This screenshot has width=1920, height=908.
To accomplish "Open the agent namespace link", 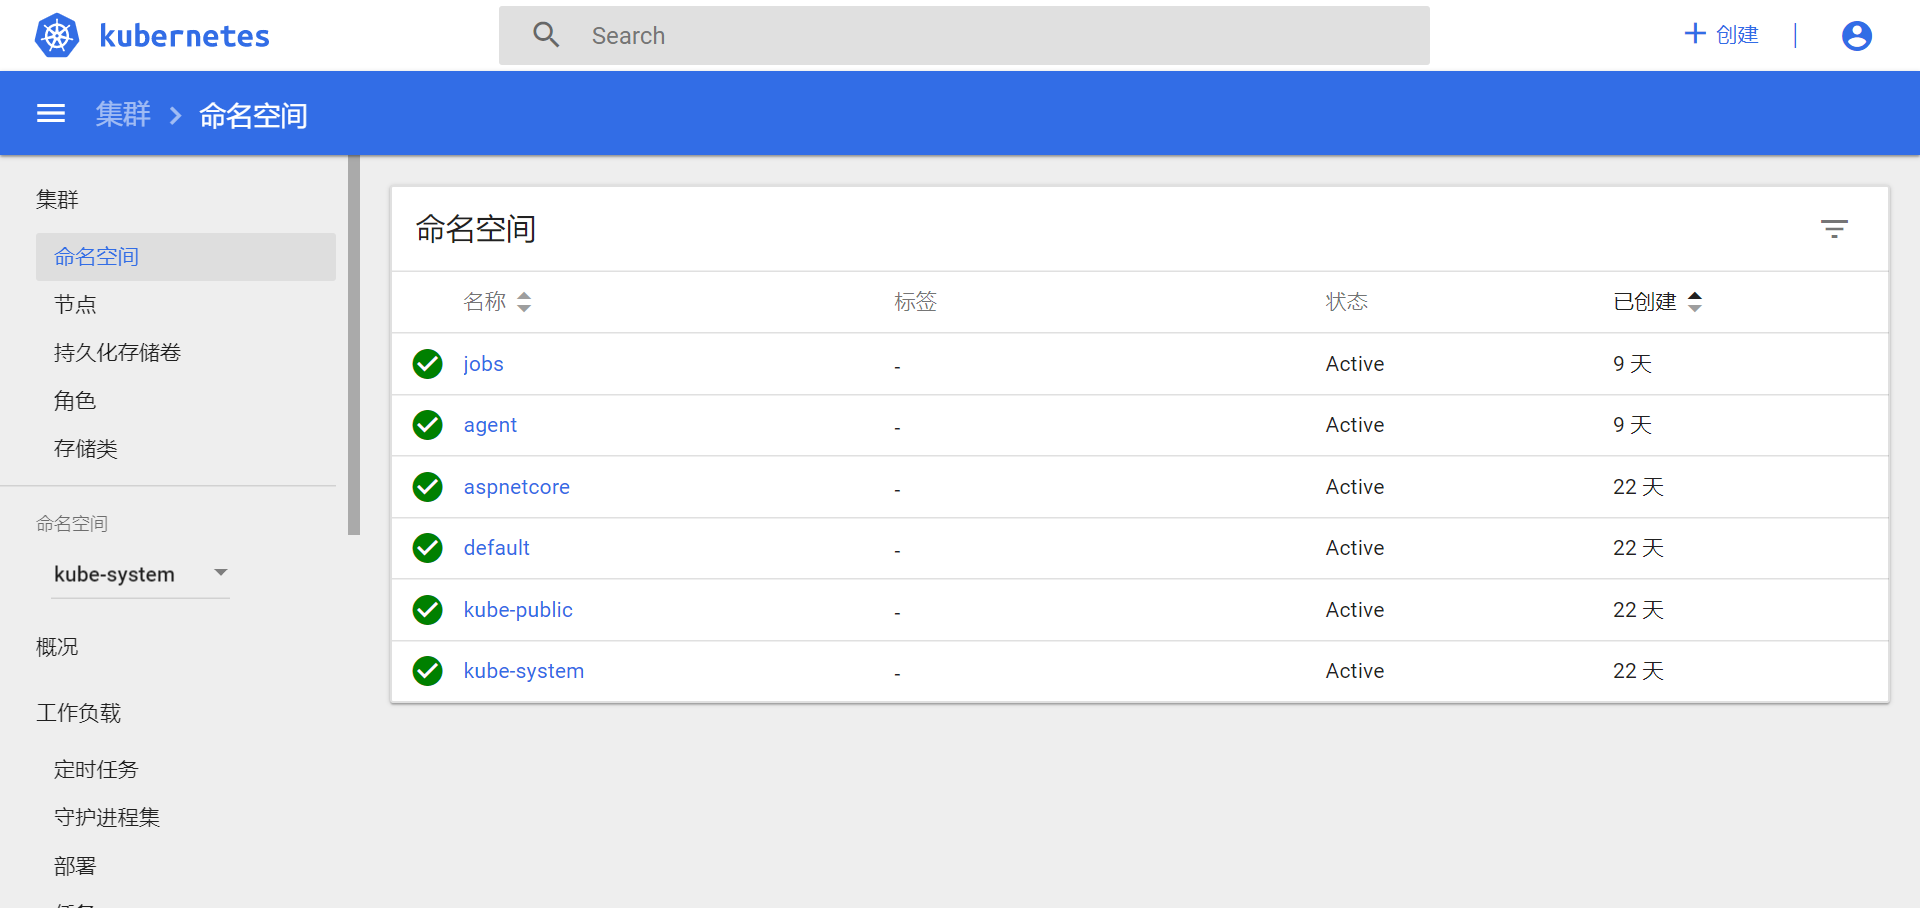I will (x=490, y=425).
